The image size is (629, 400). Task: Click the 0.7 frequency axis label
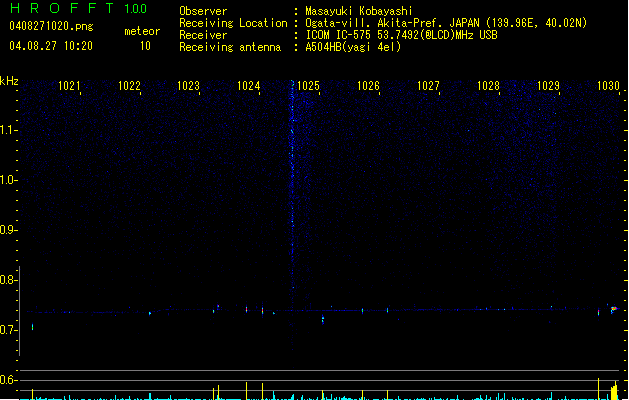(x=8, y=330)
